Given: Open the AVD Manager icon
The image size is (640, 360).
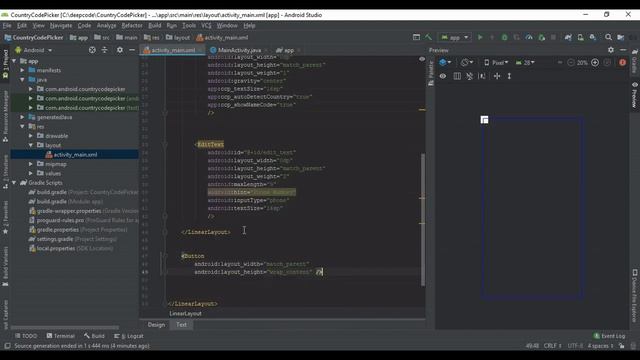Looking at the screenshot, I should point(580,37).
